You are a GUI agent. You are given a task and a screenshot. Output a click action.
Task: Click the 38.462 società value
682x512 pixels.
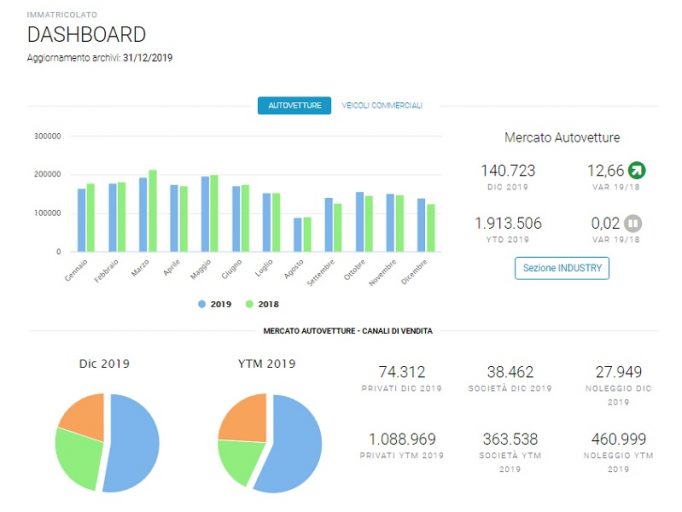tap(510, 372)
